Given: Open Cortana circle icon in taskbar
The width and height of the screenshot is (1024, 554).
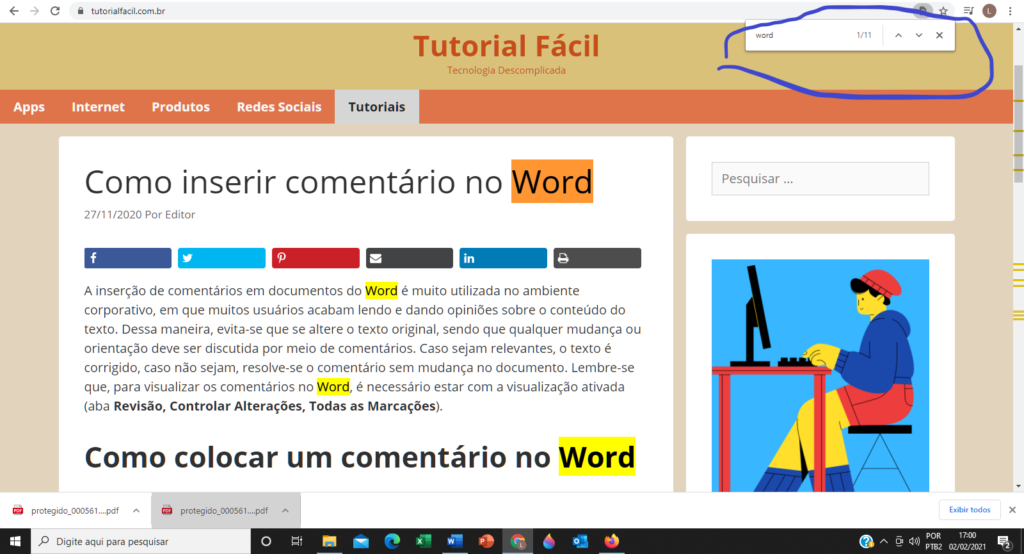Looking at the screenshot, I should (266, 541).
